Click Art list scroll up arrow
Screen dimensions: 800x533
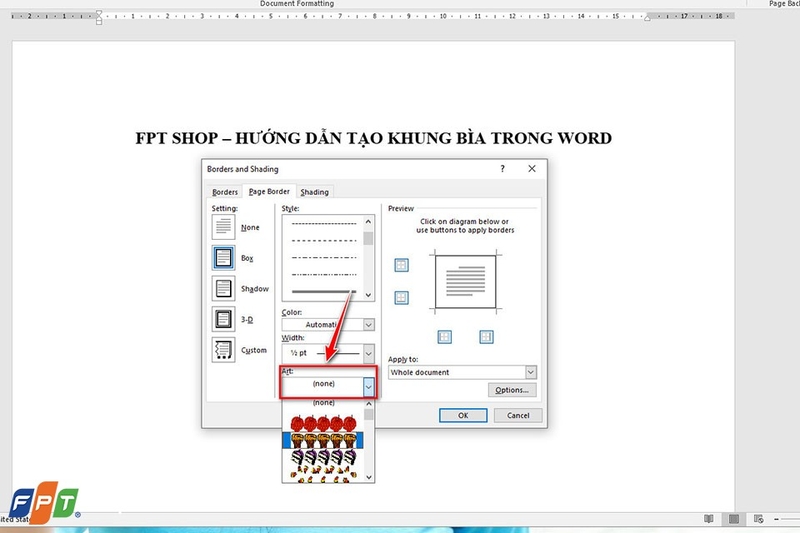point(369,404)
